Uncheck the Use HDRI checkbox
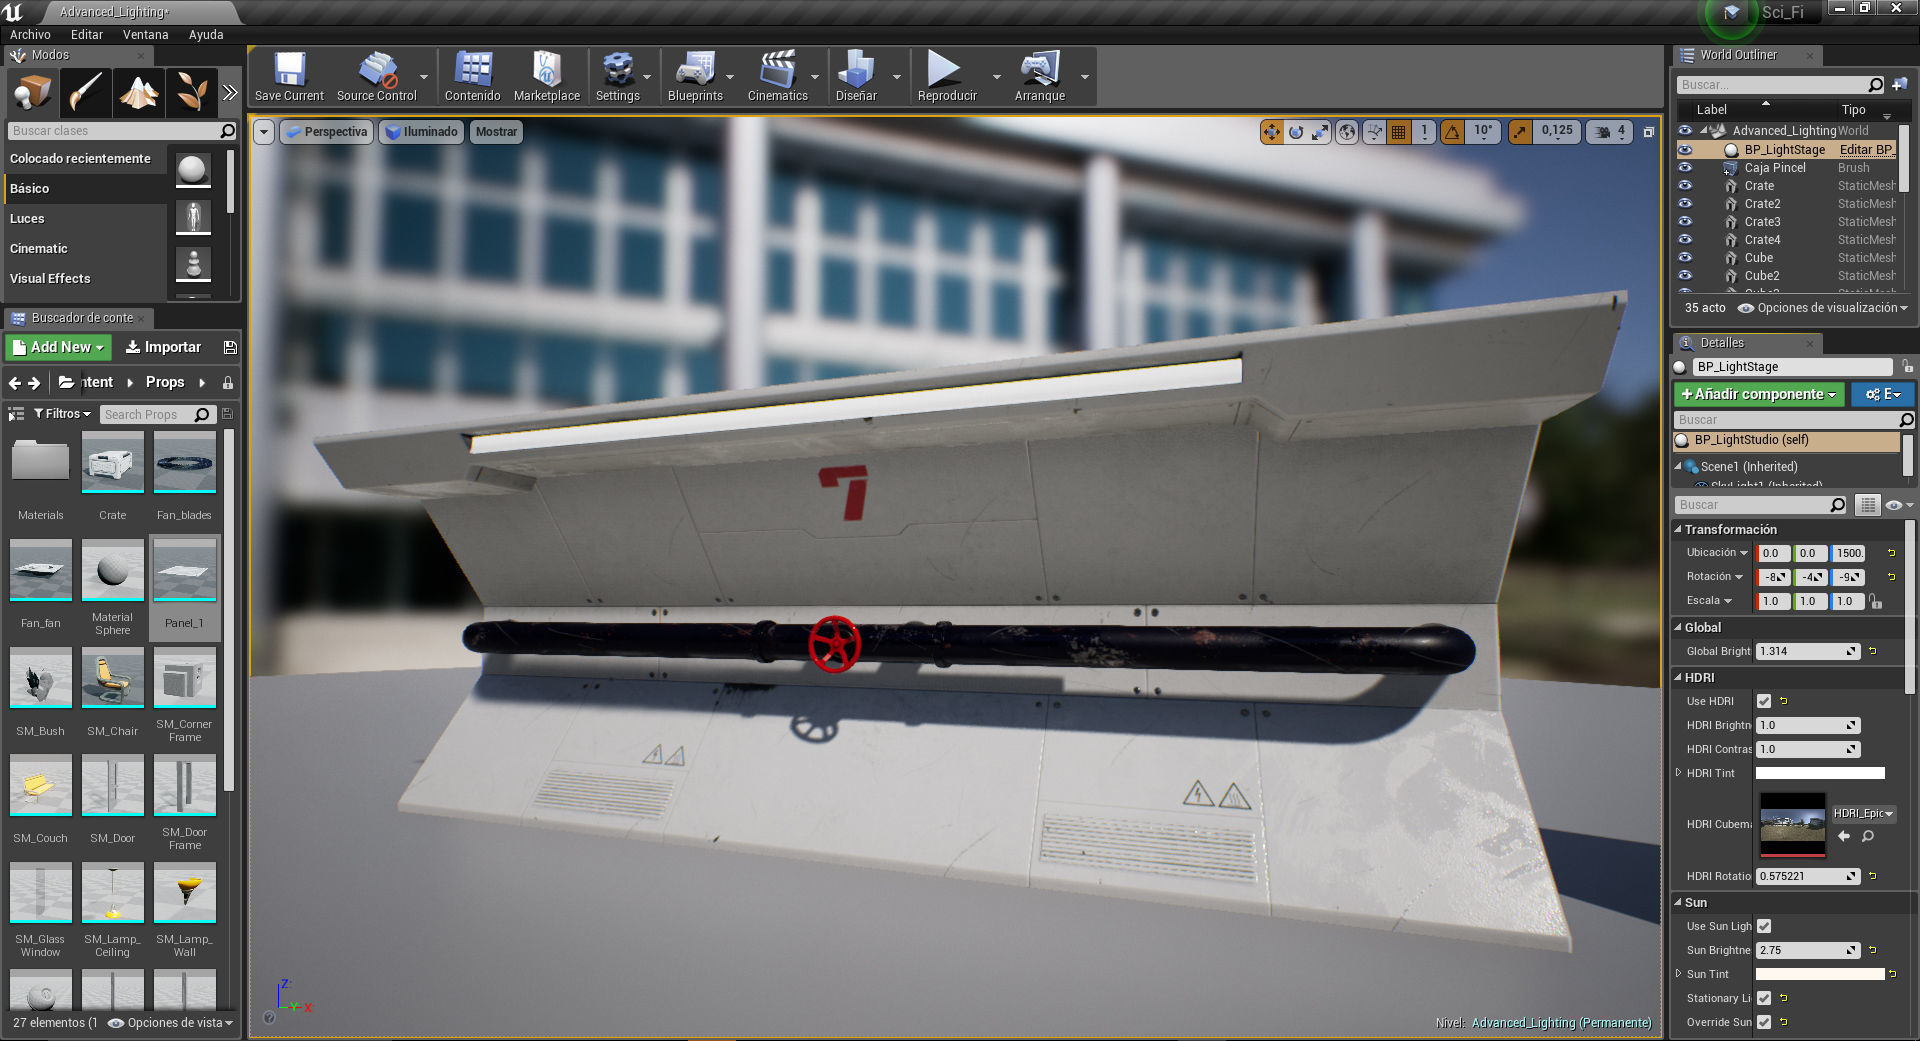 (x=1764, y=701)
